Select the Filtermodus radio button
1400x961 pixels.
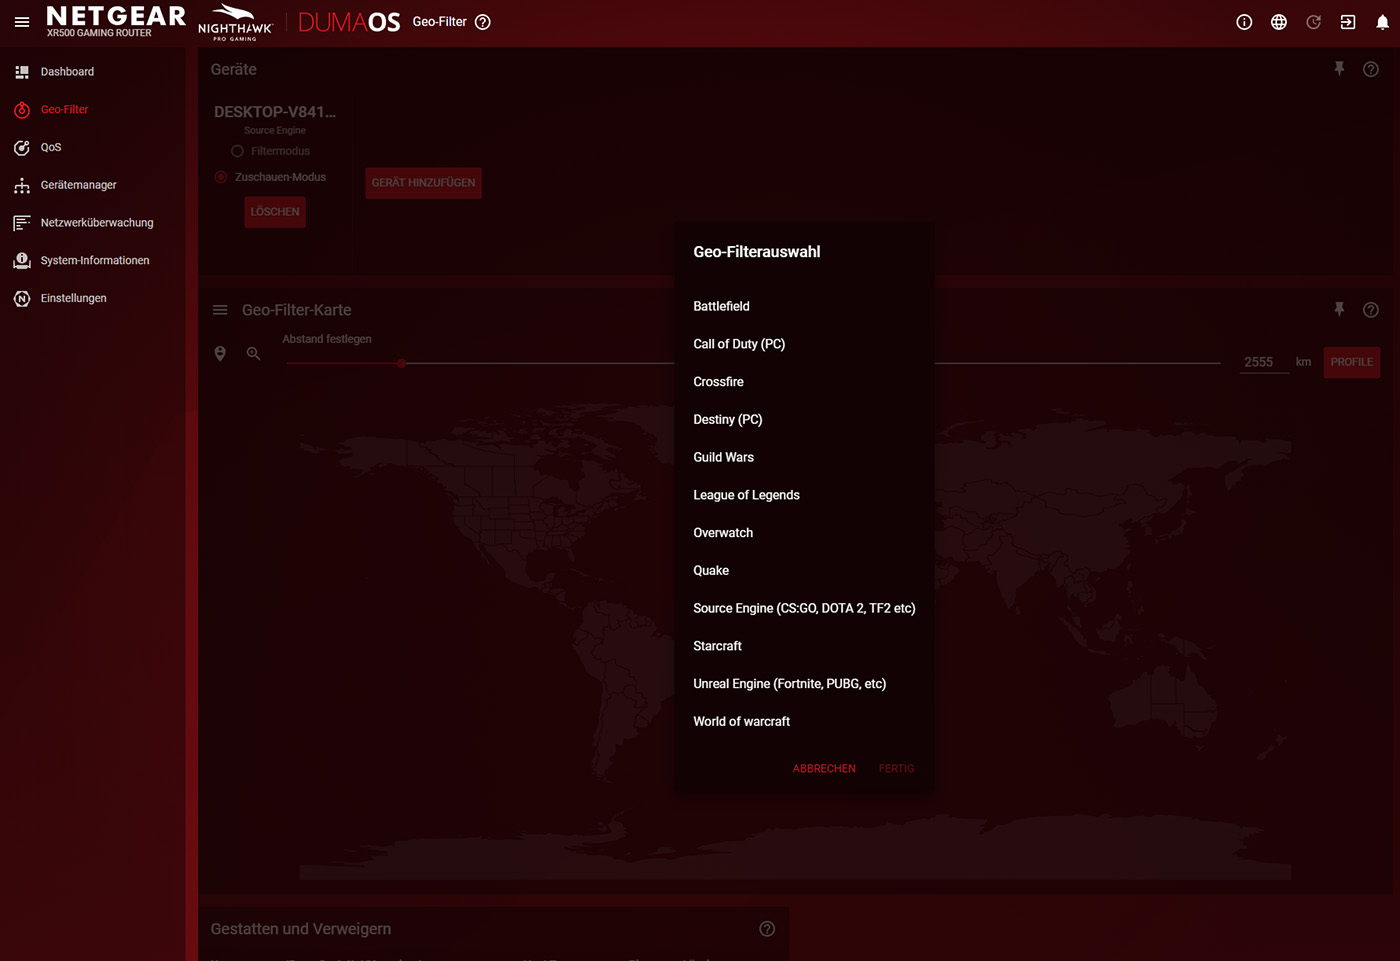point(237,151)
